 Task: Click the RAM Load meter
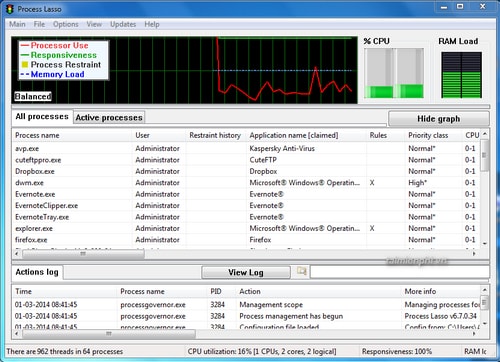click(x=461, y=75)
